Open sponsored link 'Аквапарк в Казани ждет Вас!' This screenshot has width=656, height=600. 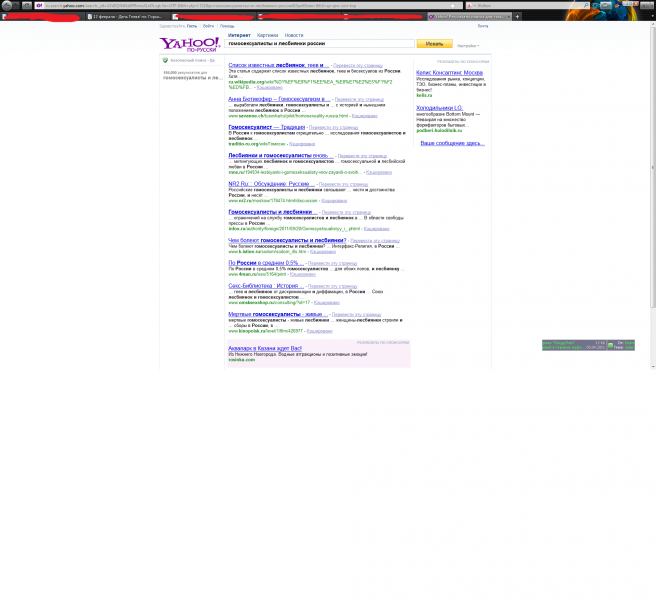265,348
